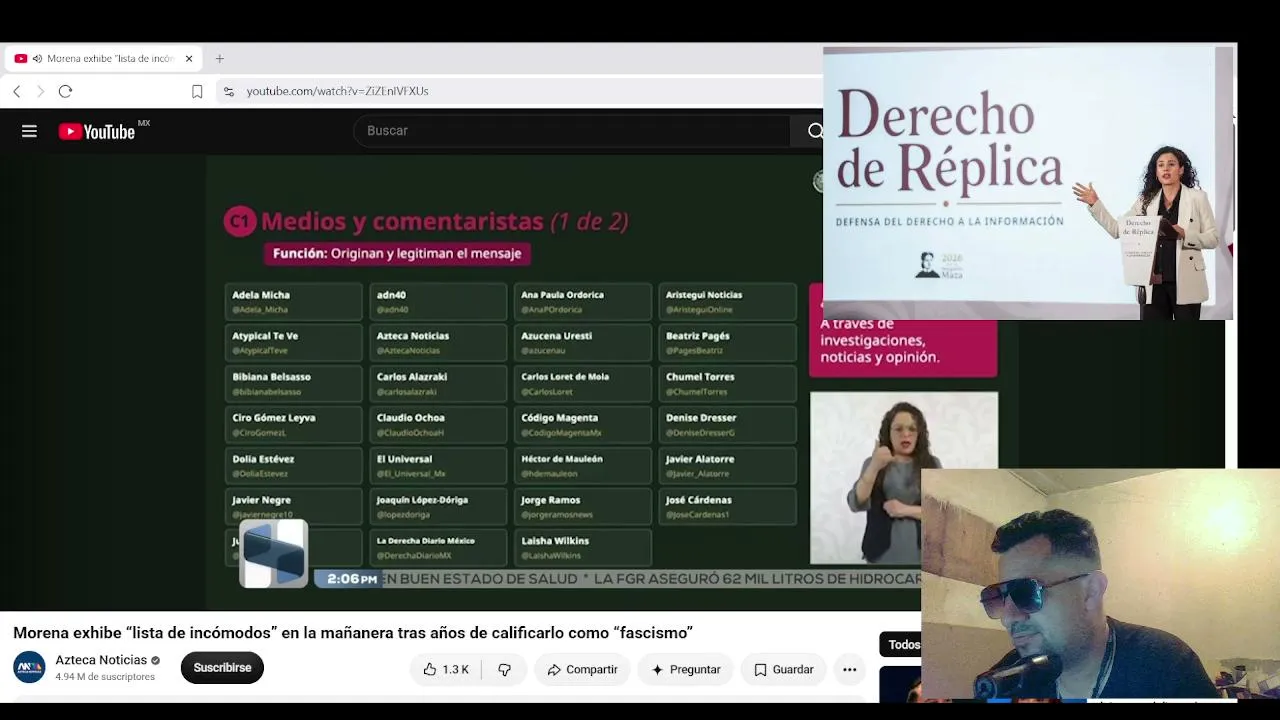Click the "Dolia Estévez" name in the video
Viewport: 1280px width, 720px height.
coord(263,459)
